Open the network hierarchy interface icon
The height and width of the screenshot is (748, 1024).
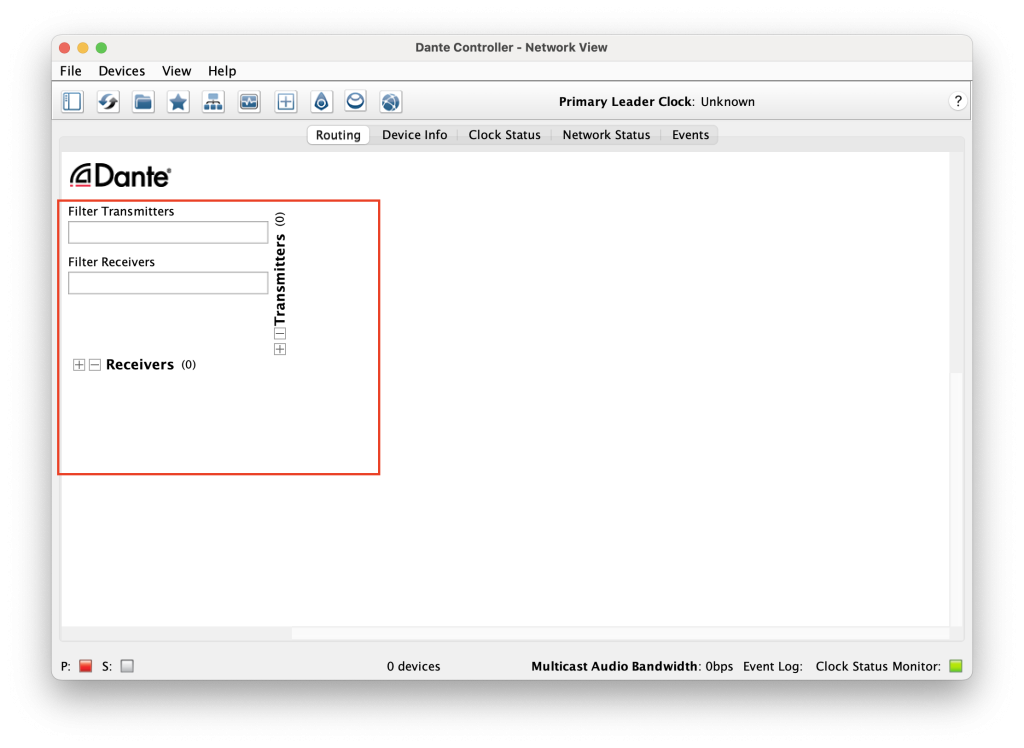point(214,102)
